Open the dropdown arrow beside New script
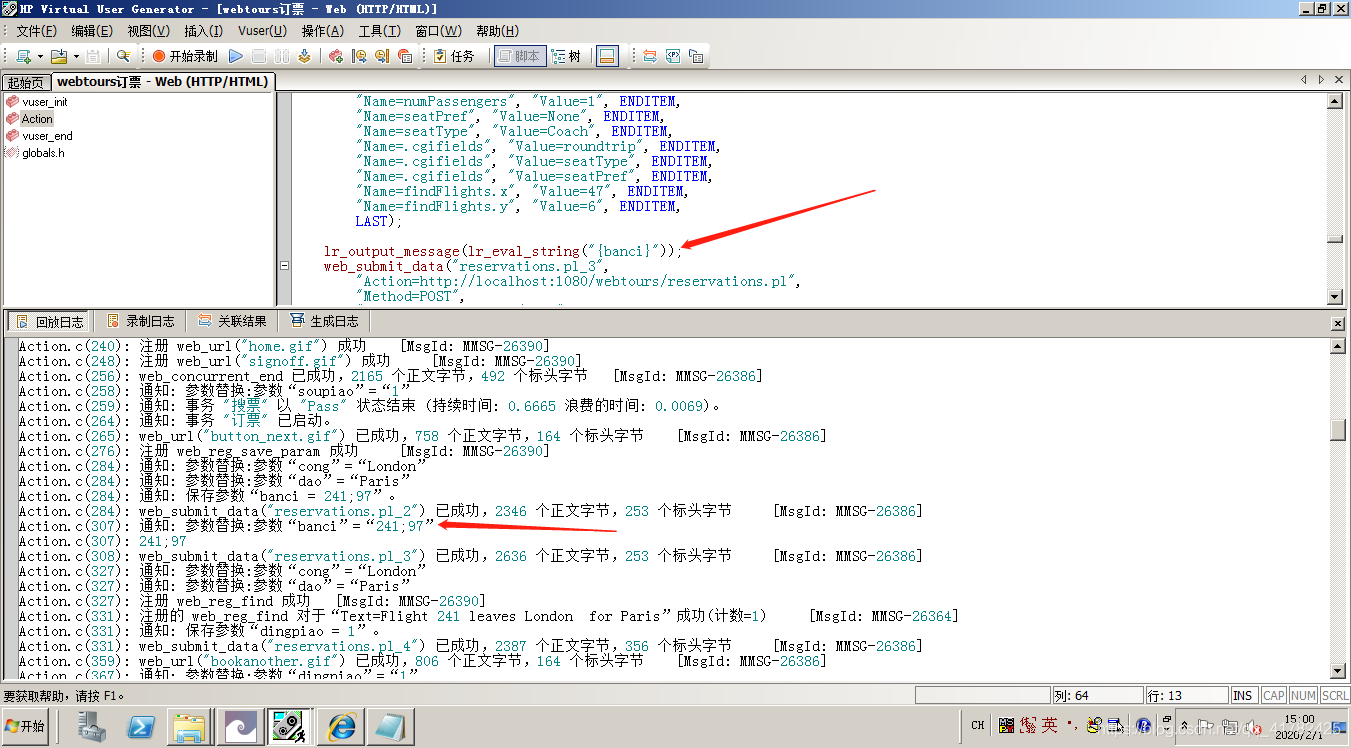Screen dimensions: 1351x748 (40, 56)
